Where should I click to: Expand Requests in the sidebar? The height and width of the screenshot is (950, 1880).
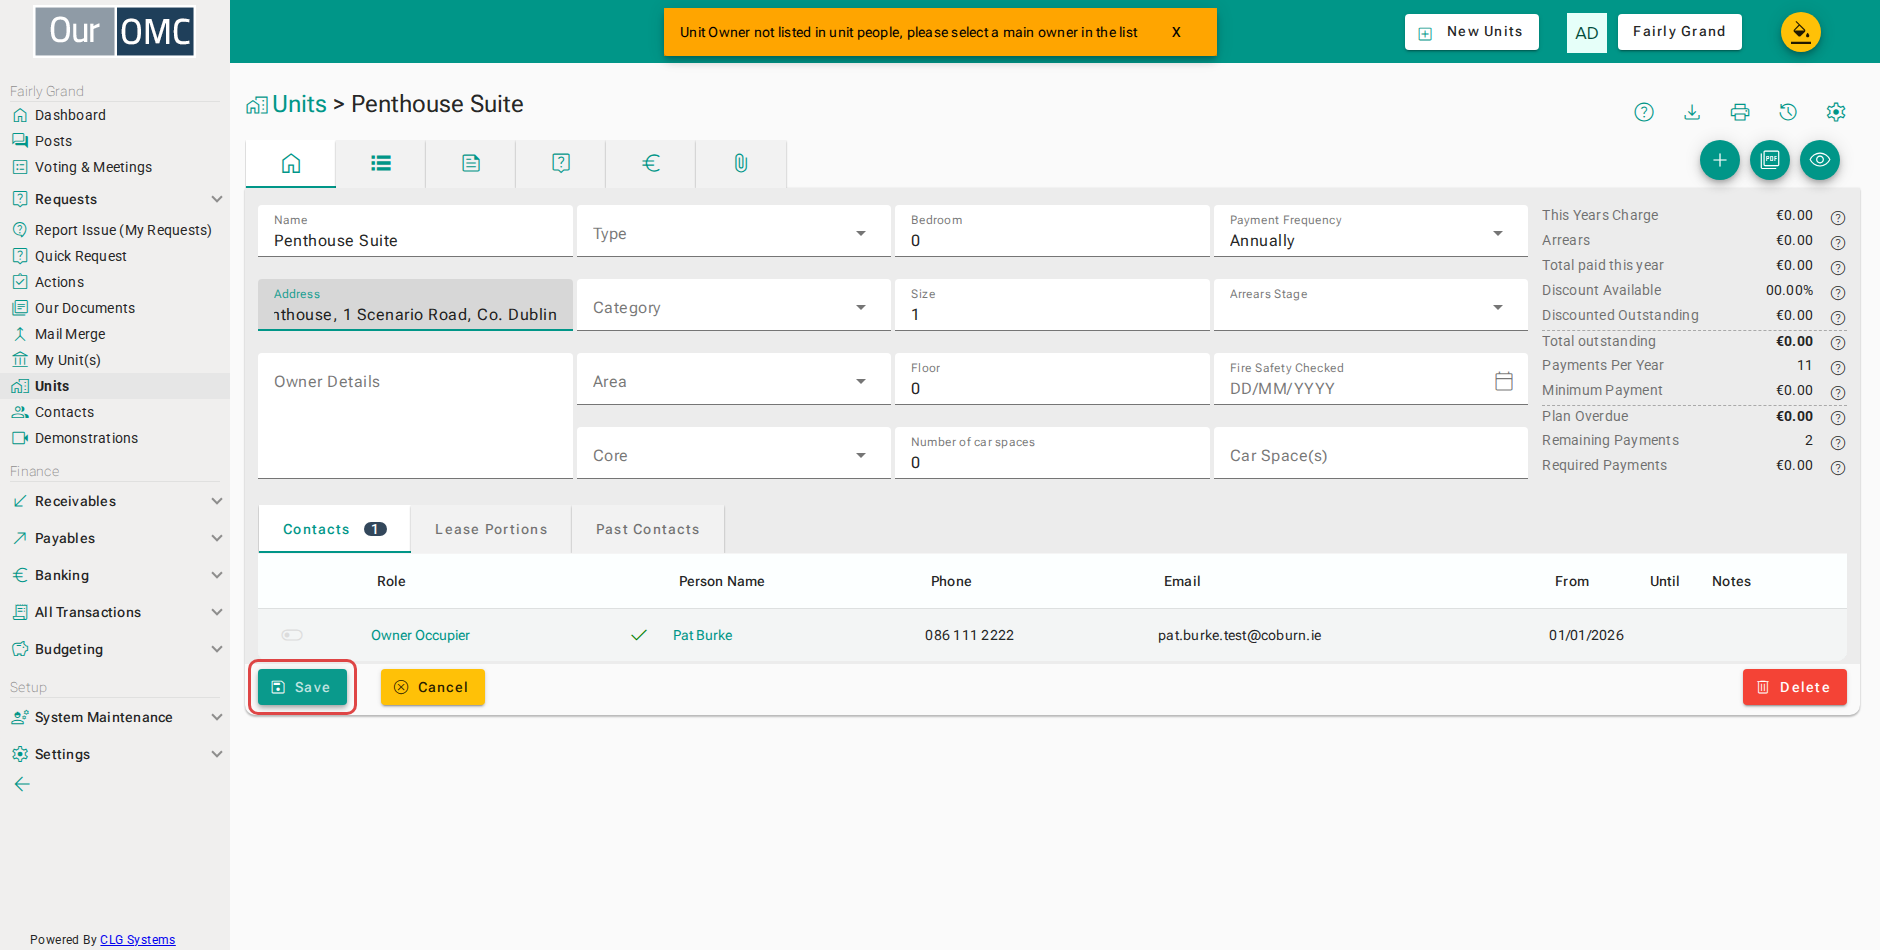pos(117,199)
